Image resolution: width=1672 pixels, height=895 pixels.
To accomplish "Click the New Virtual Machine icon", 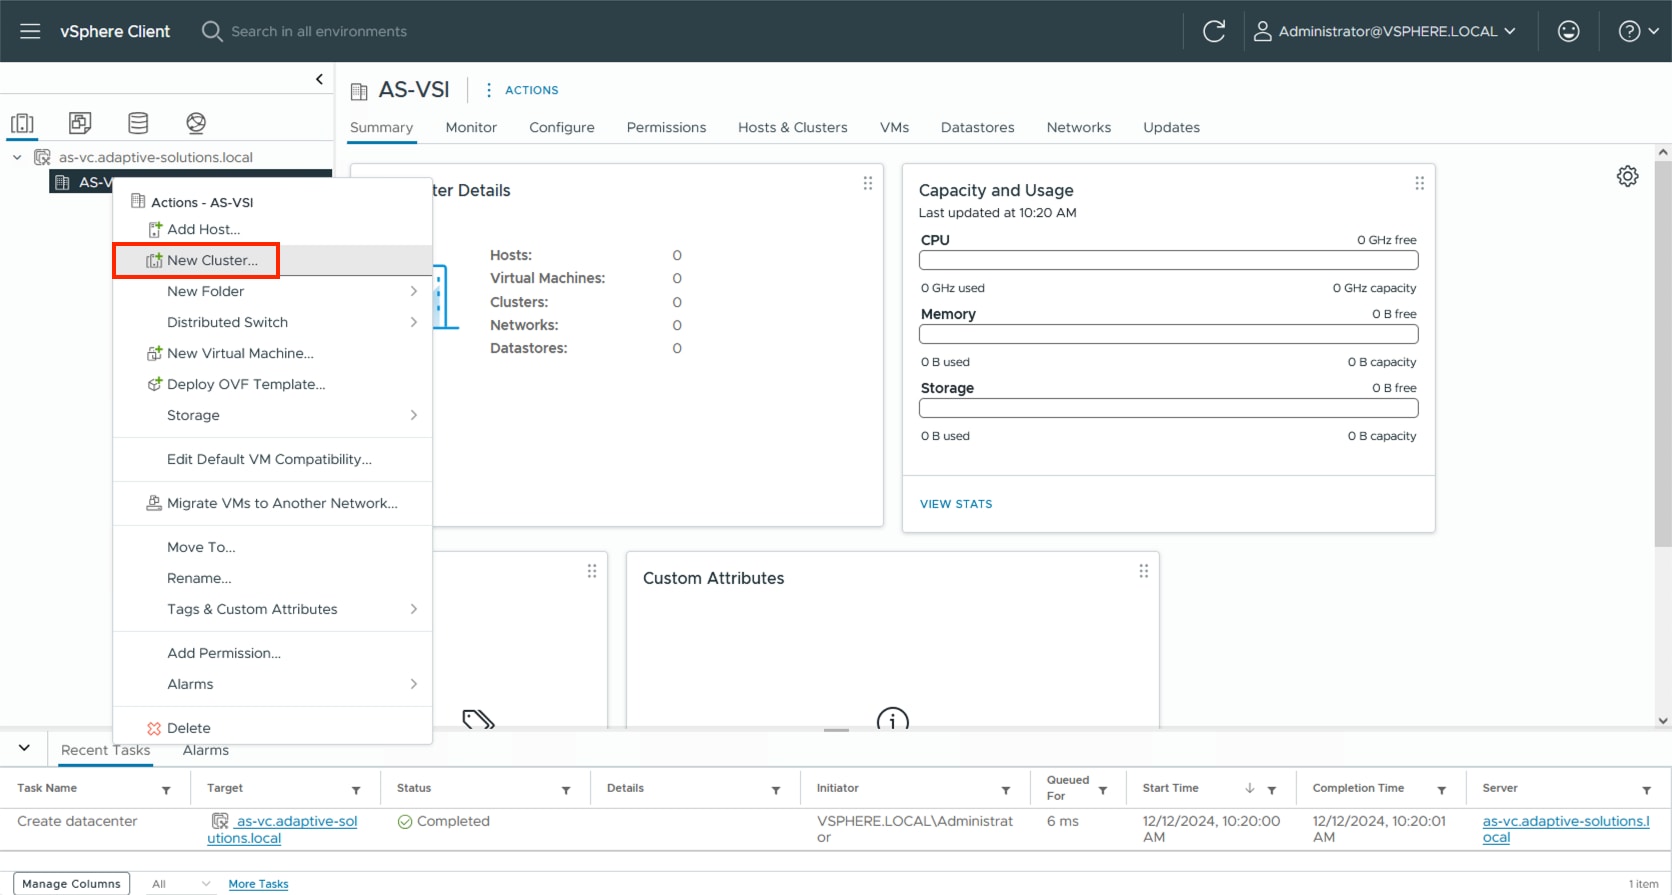I will tap(155, 353).
